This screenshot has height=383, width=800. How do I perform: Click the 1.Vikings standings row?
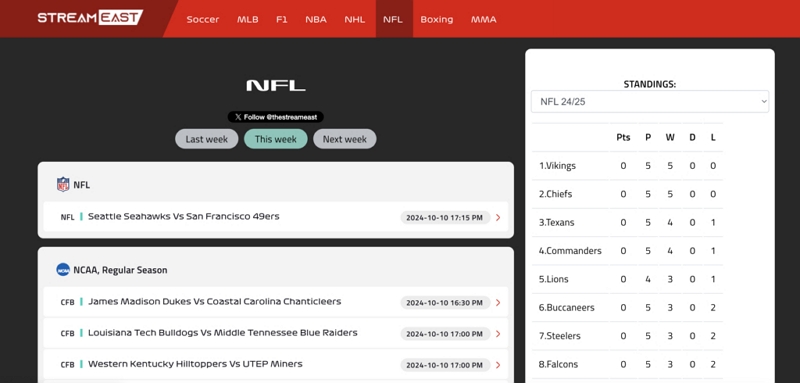point(628,166)
